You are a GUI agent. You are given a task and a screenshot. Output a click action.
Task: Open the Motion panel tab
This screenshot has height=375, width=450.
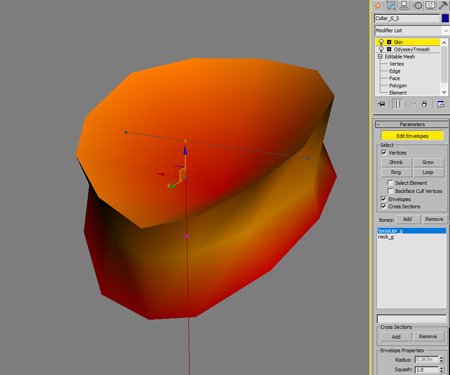pos(418,5)
